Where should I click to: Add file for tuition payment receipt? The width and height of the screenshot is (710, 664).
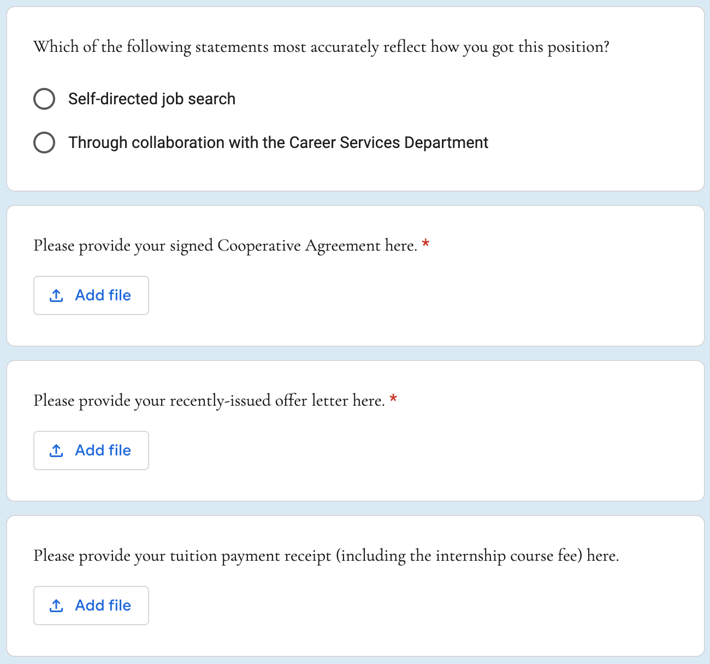[x=91, y=605]
